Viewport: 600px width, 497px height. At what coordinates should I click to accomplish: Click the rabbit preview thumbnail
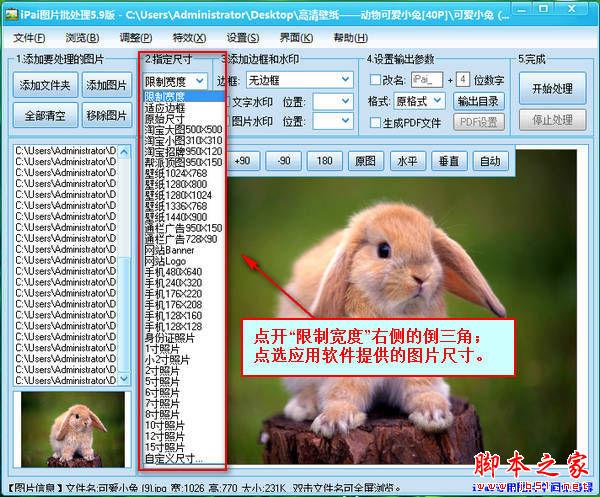click(72, 429)
